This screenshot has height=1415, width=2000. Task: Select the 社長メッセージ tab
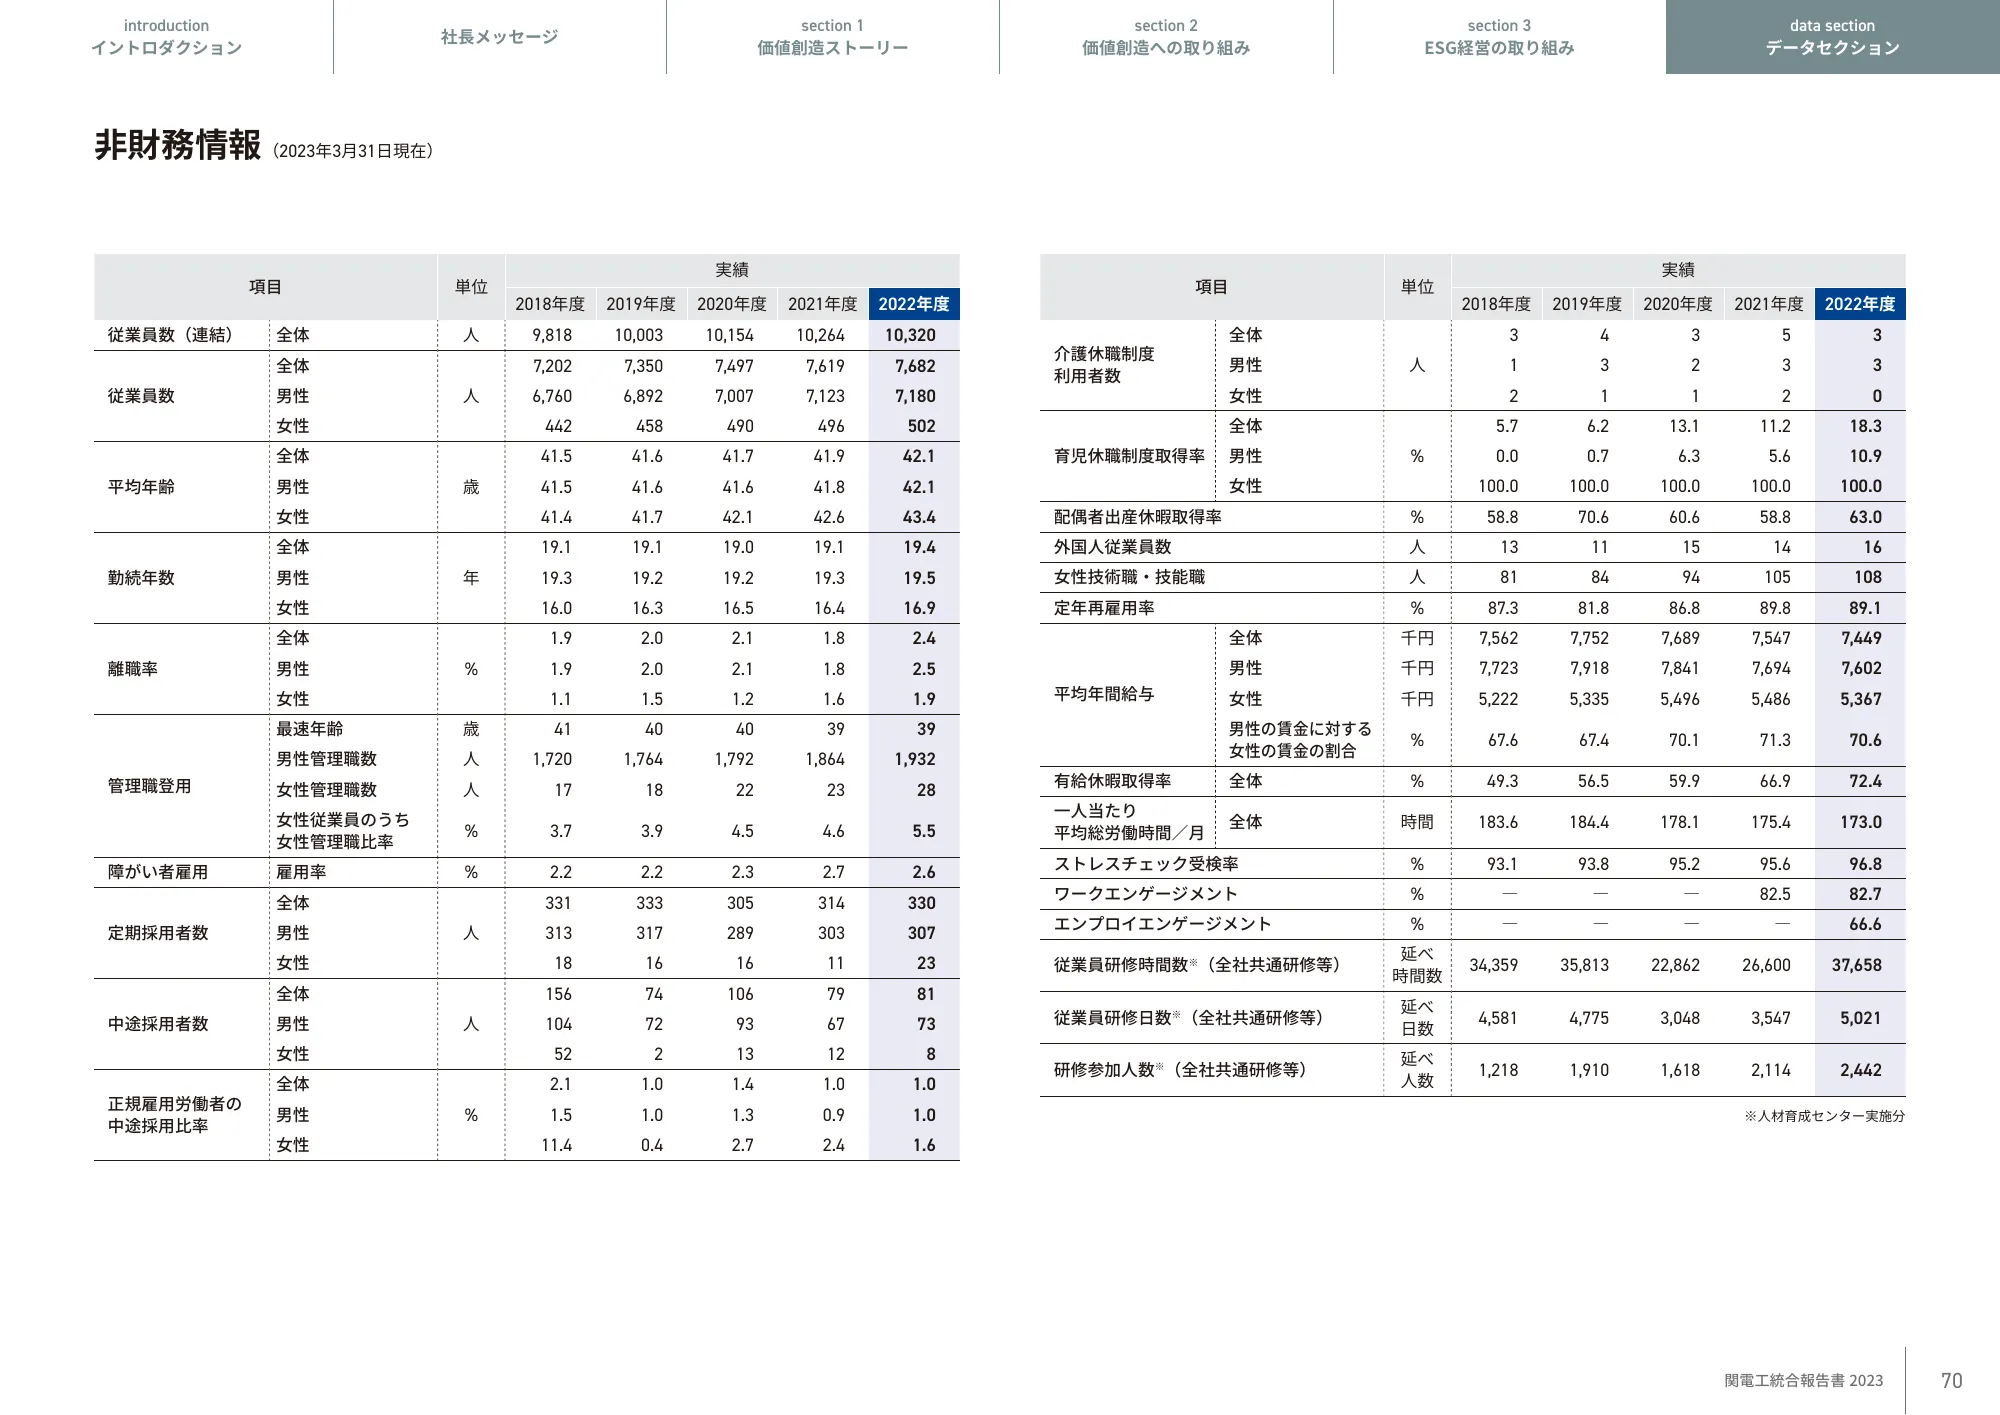pos(498,36)
